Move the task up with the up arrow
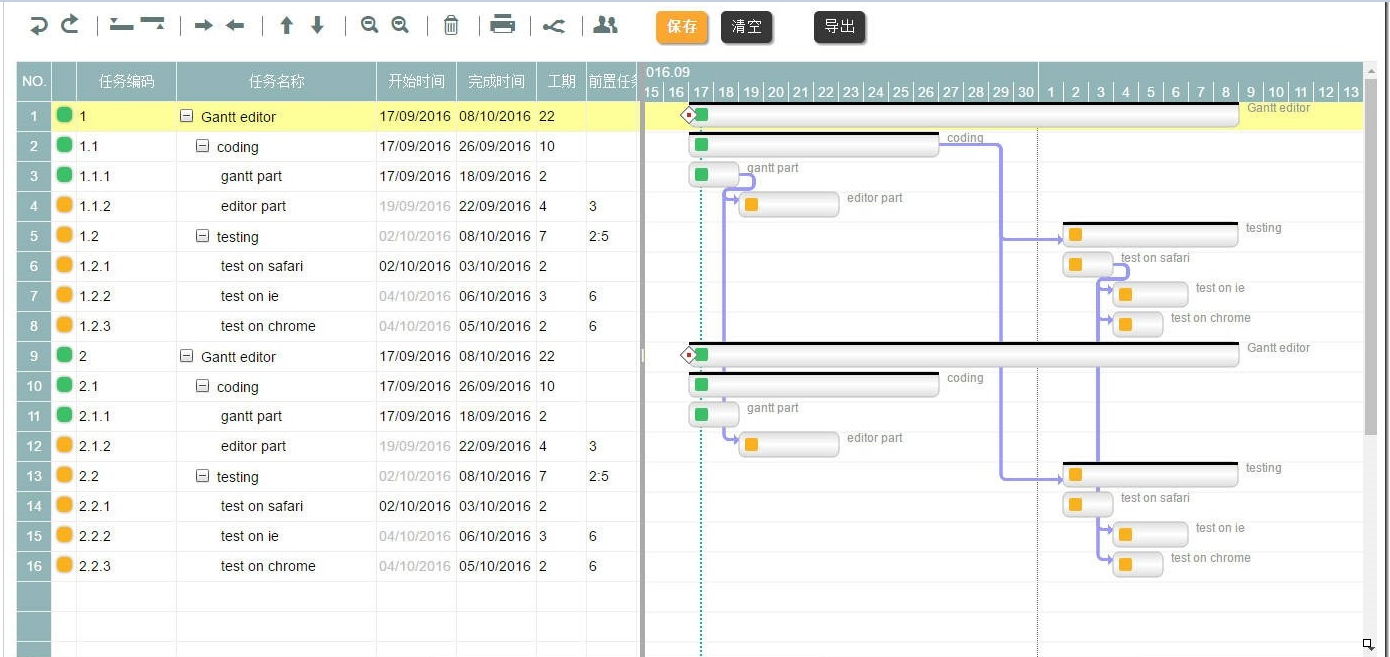The image size is (1390, 657). pyautogui.click(x=286, y=26)
